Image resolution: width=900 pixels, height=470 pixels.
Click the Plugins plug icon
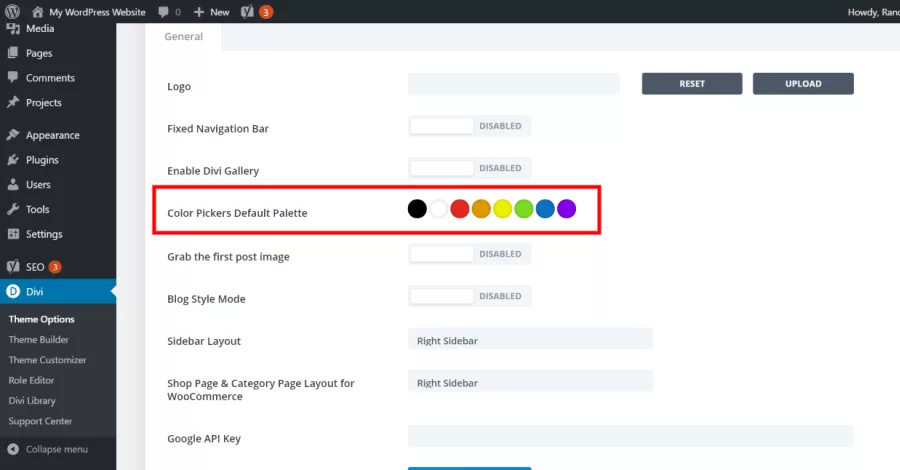point(13,160)
